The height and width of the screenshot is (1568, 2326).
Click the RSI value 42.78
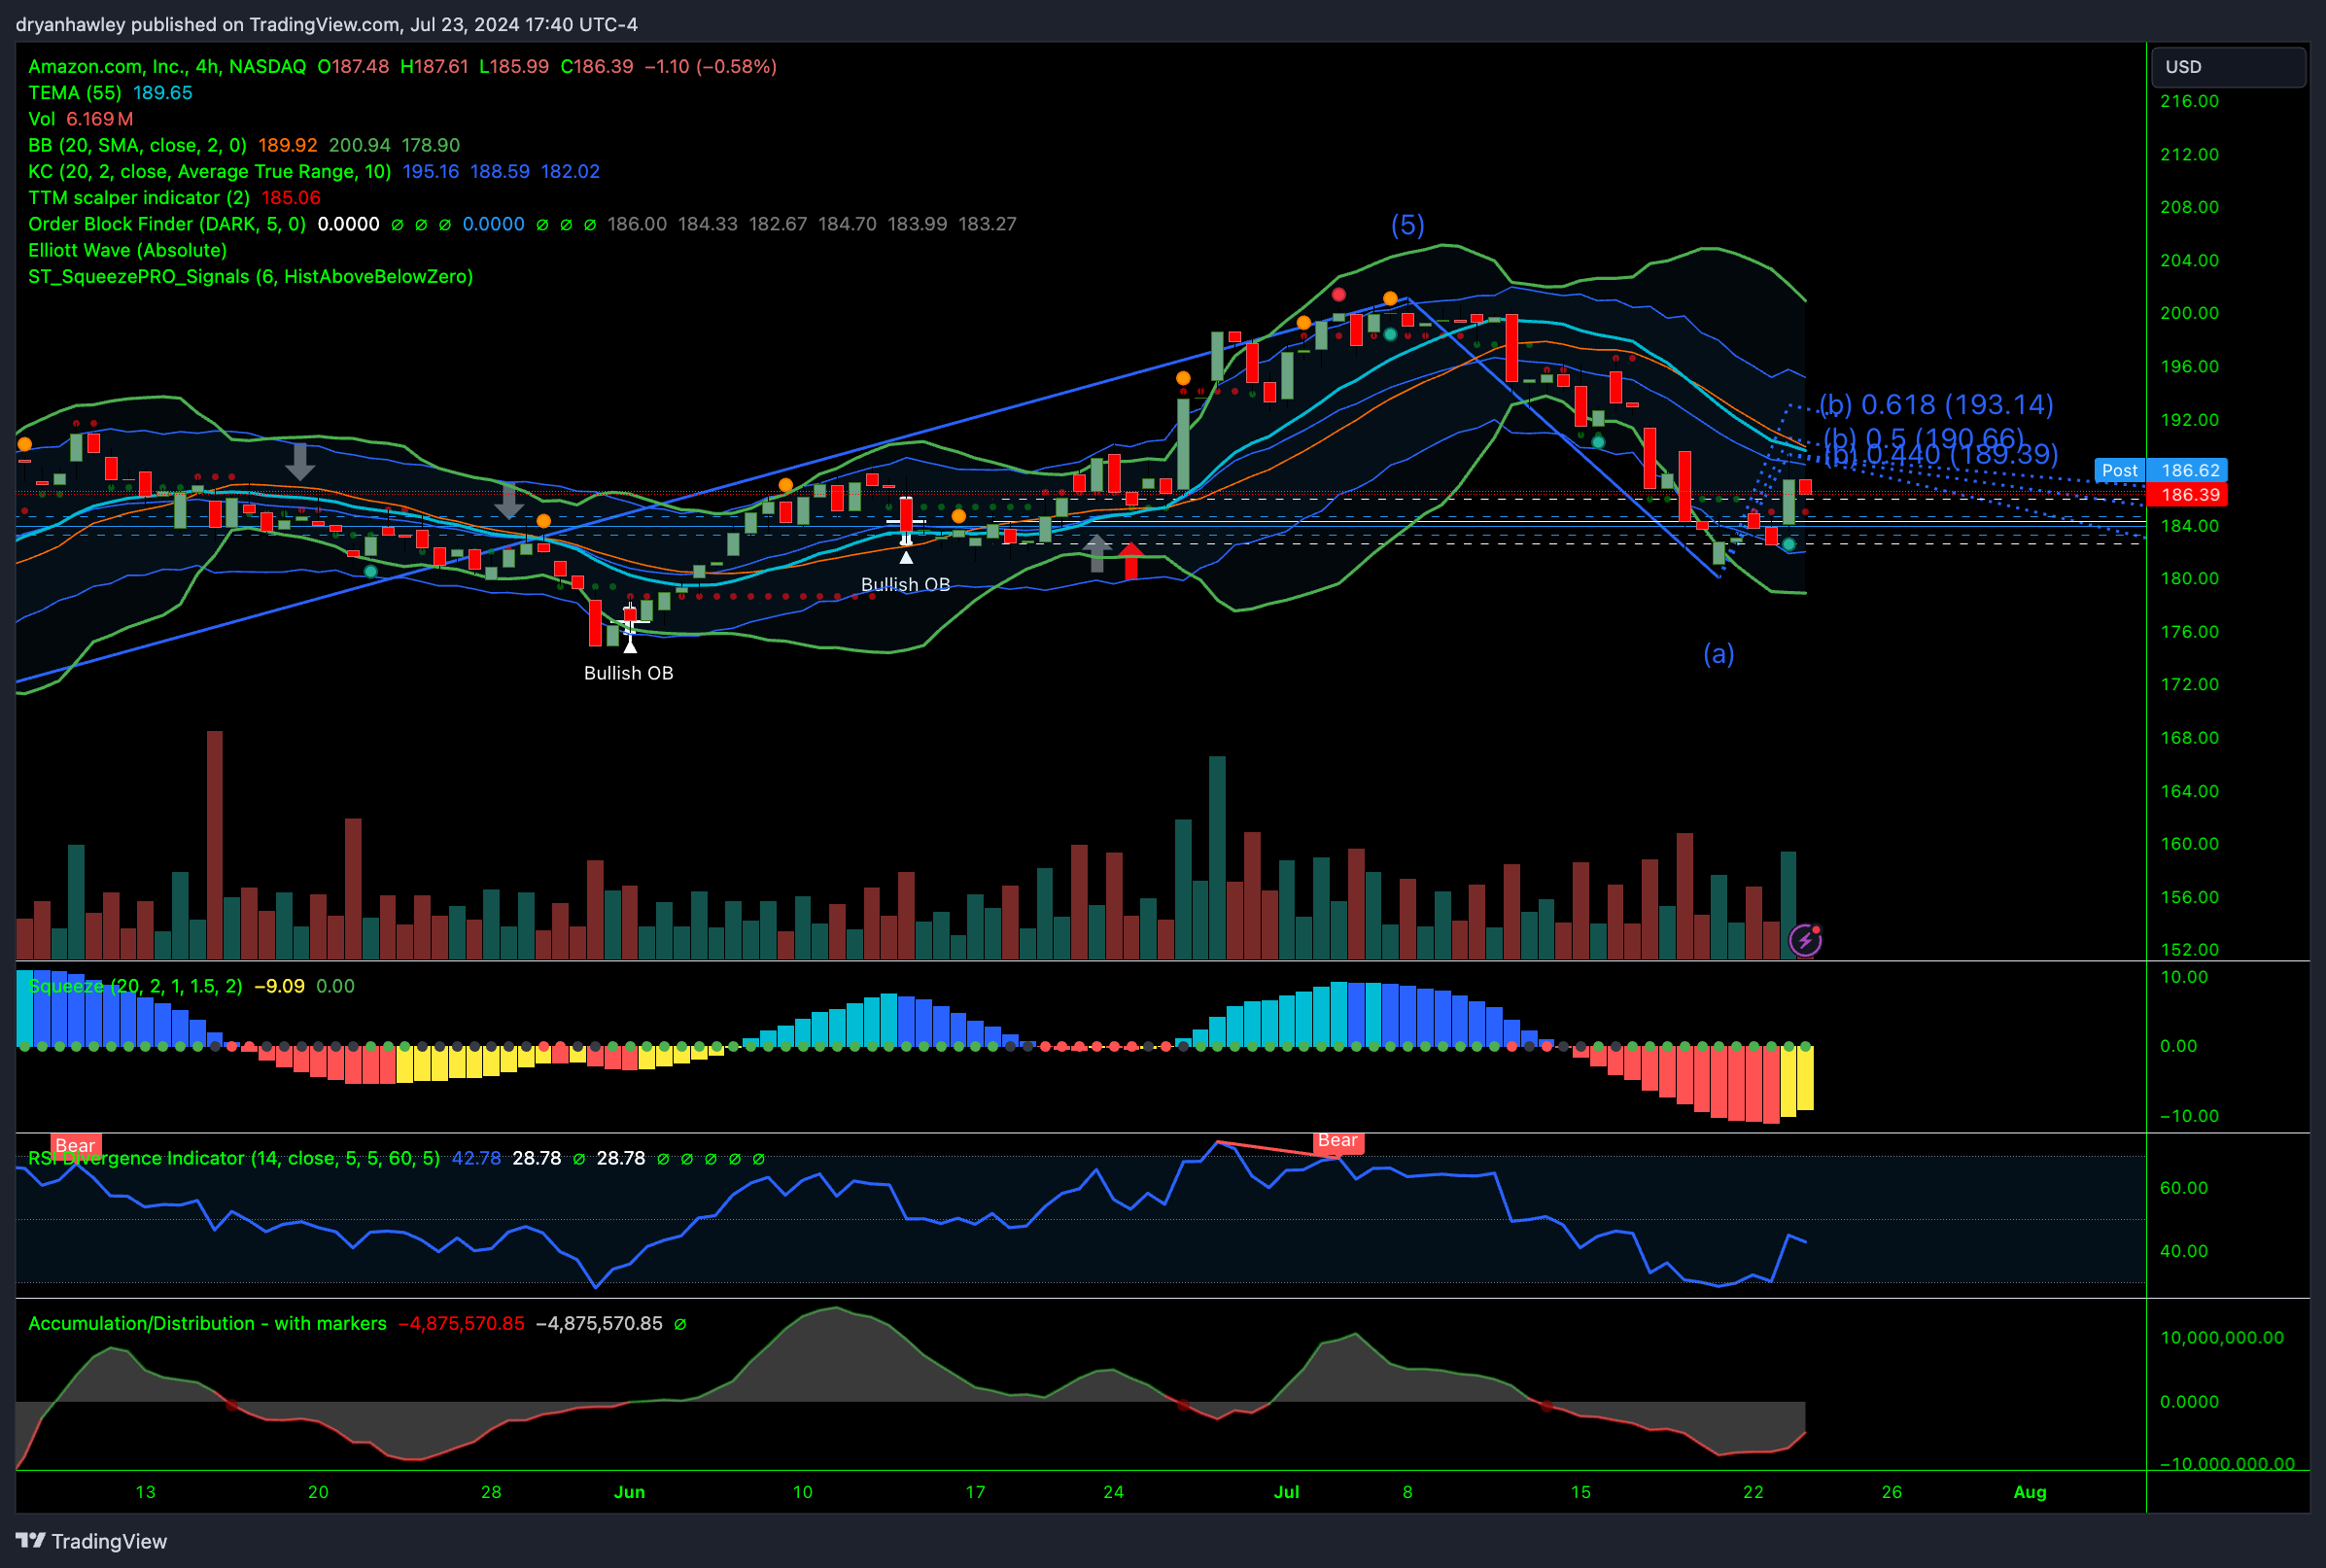(476, 1158)
